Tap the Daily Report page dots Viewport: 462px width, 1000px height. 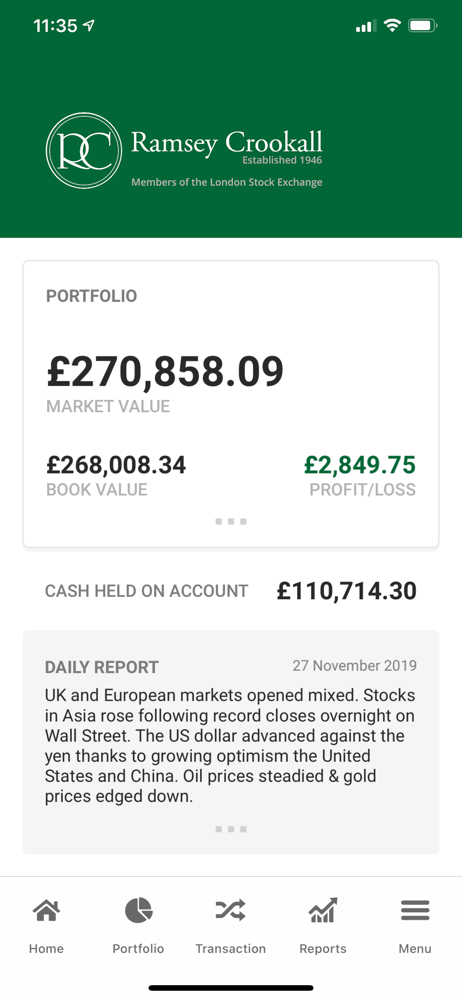pos(231,829)
